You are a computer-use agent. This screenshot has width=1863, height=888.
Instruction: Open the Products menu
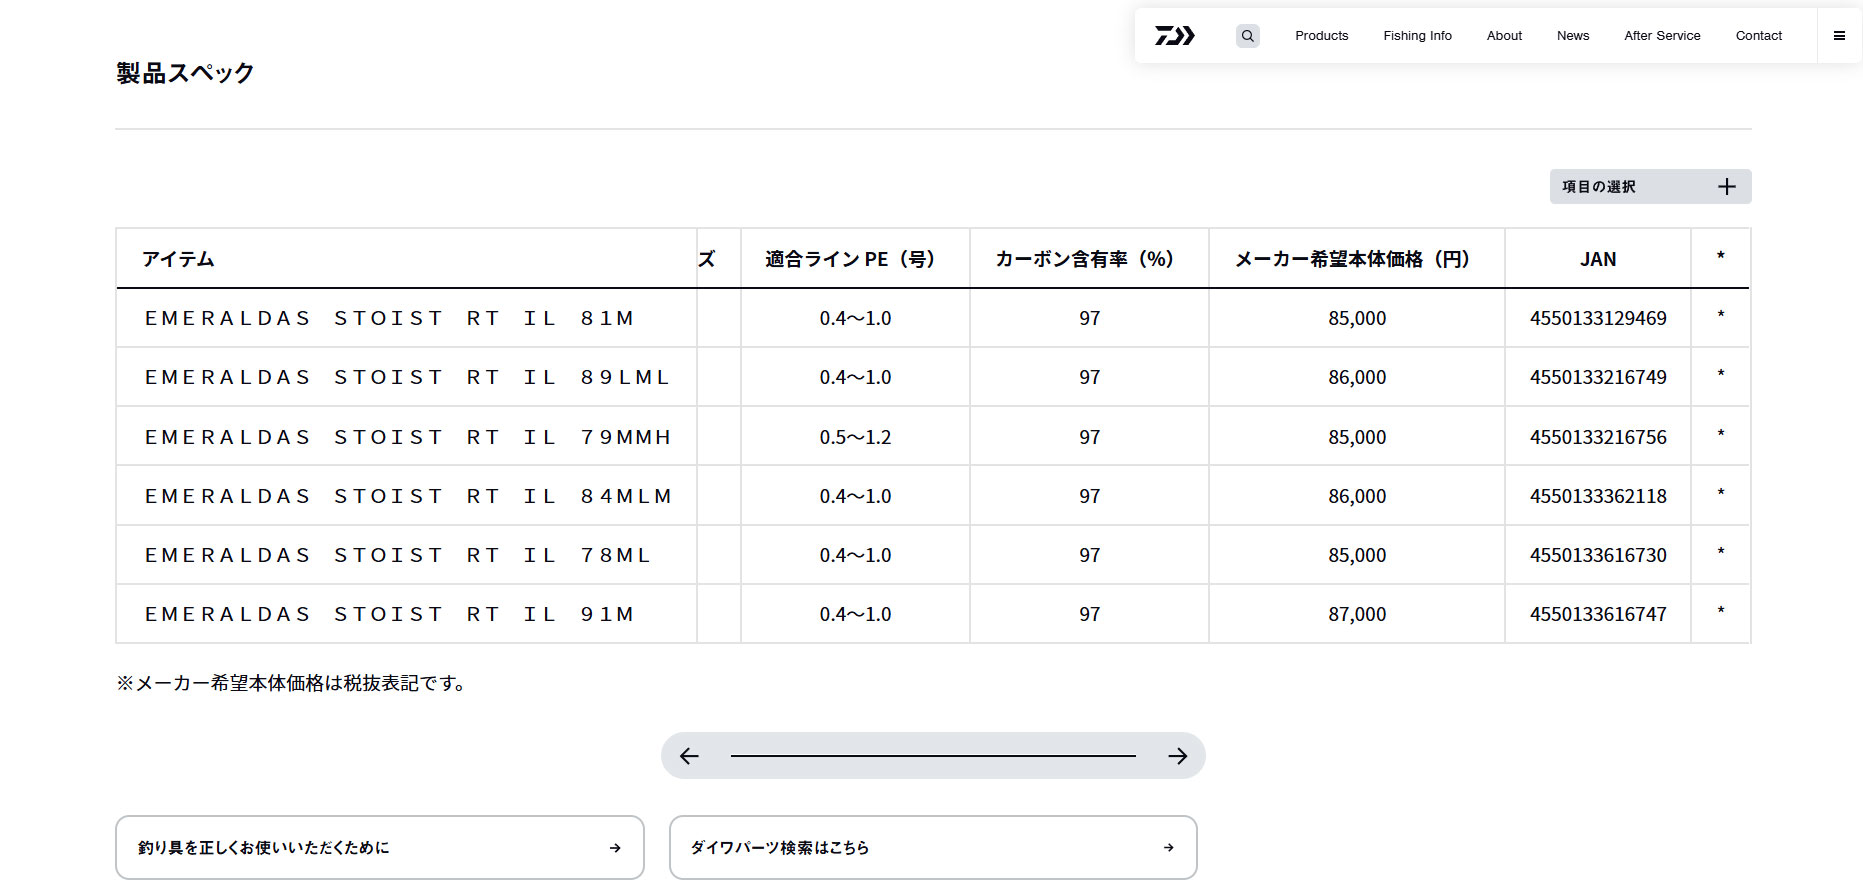coord(1322,36)
